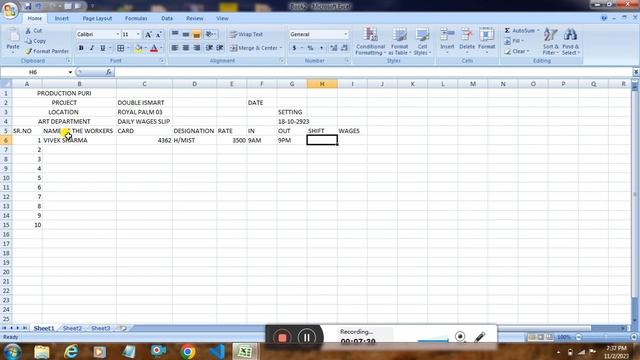Click the Orientation icon
The height and width of the screenshot is (360, 640).
[x=210, y=34]
